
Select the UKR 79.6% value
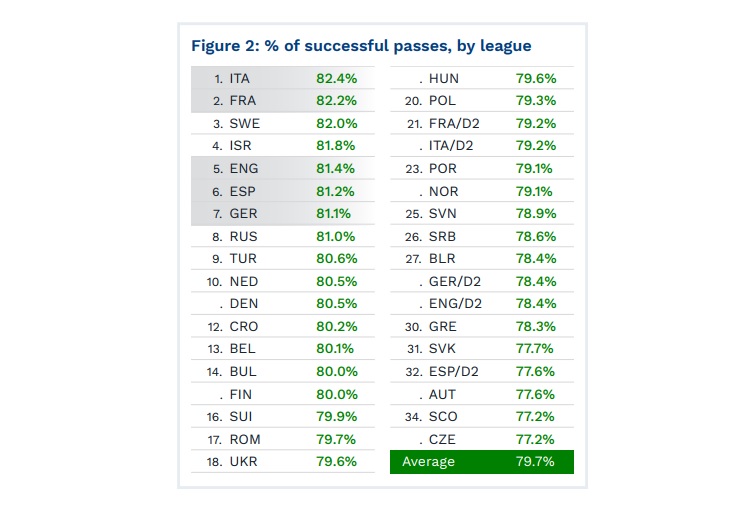pyautogui.click(x=334, y=460)
